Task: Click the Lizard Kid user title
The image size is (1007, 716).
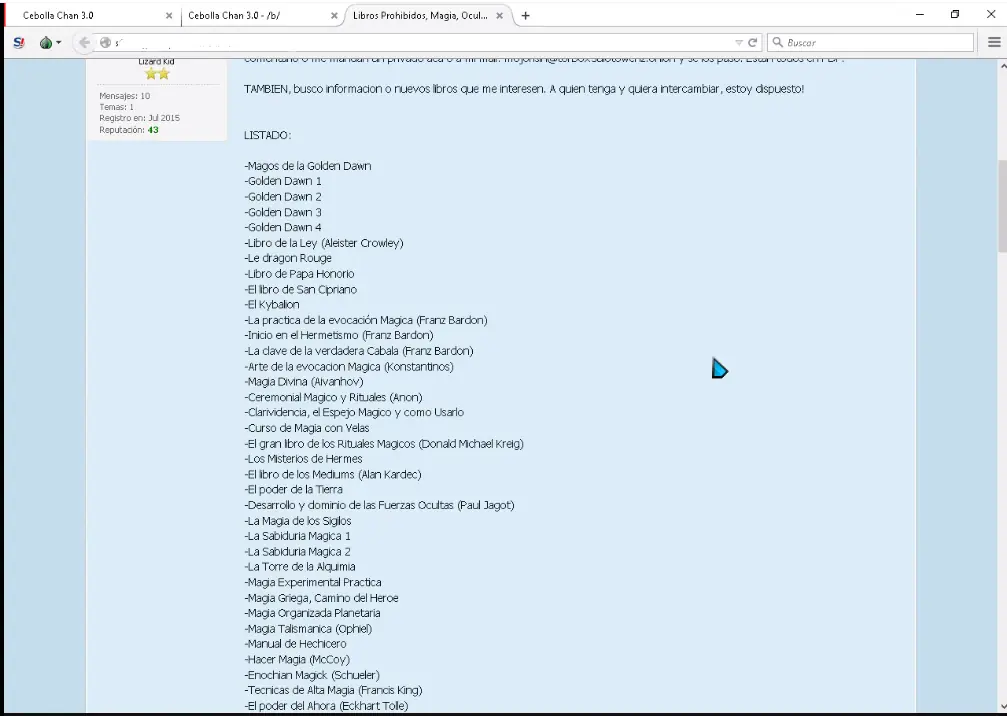Action: [x=157, y=62]
